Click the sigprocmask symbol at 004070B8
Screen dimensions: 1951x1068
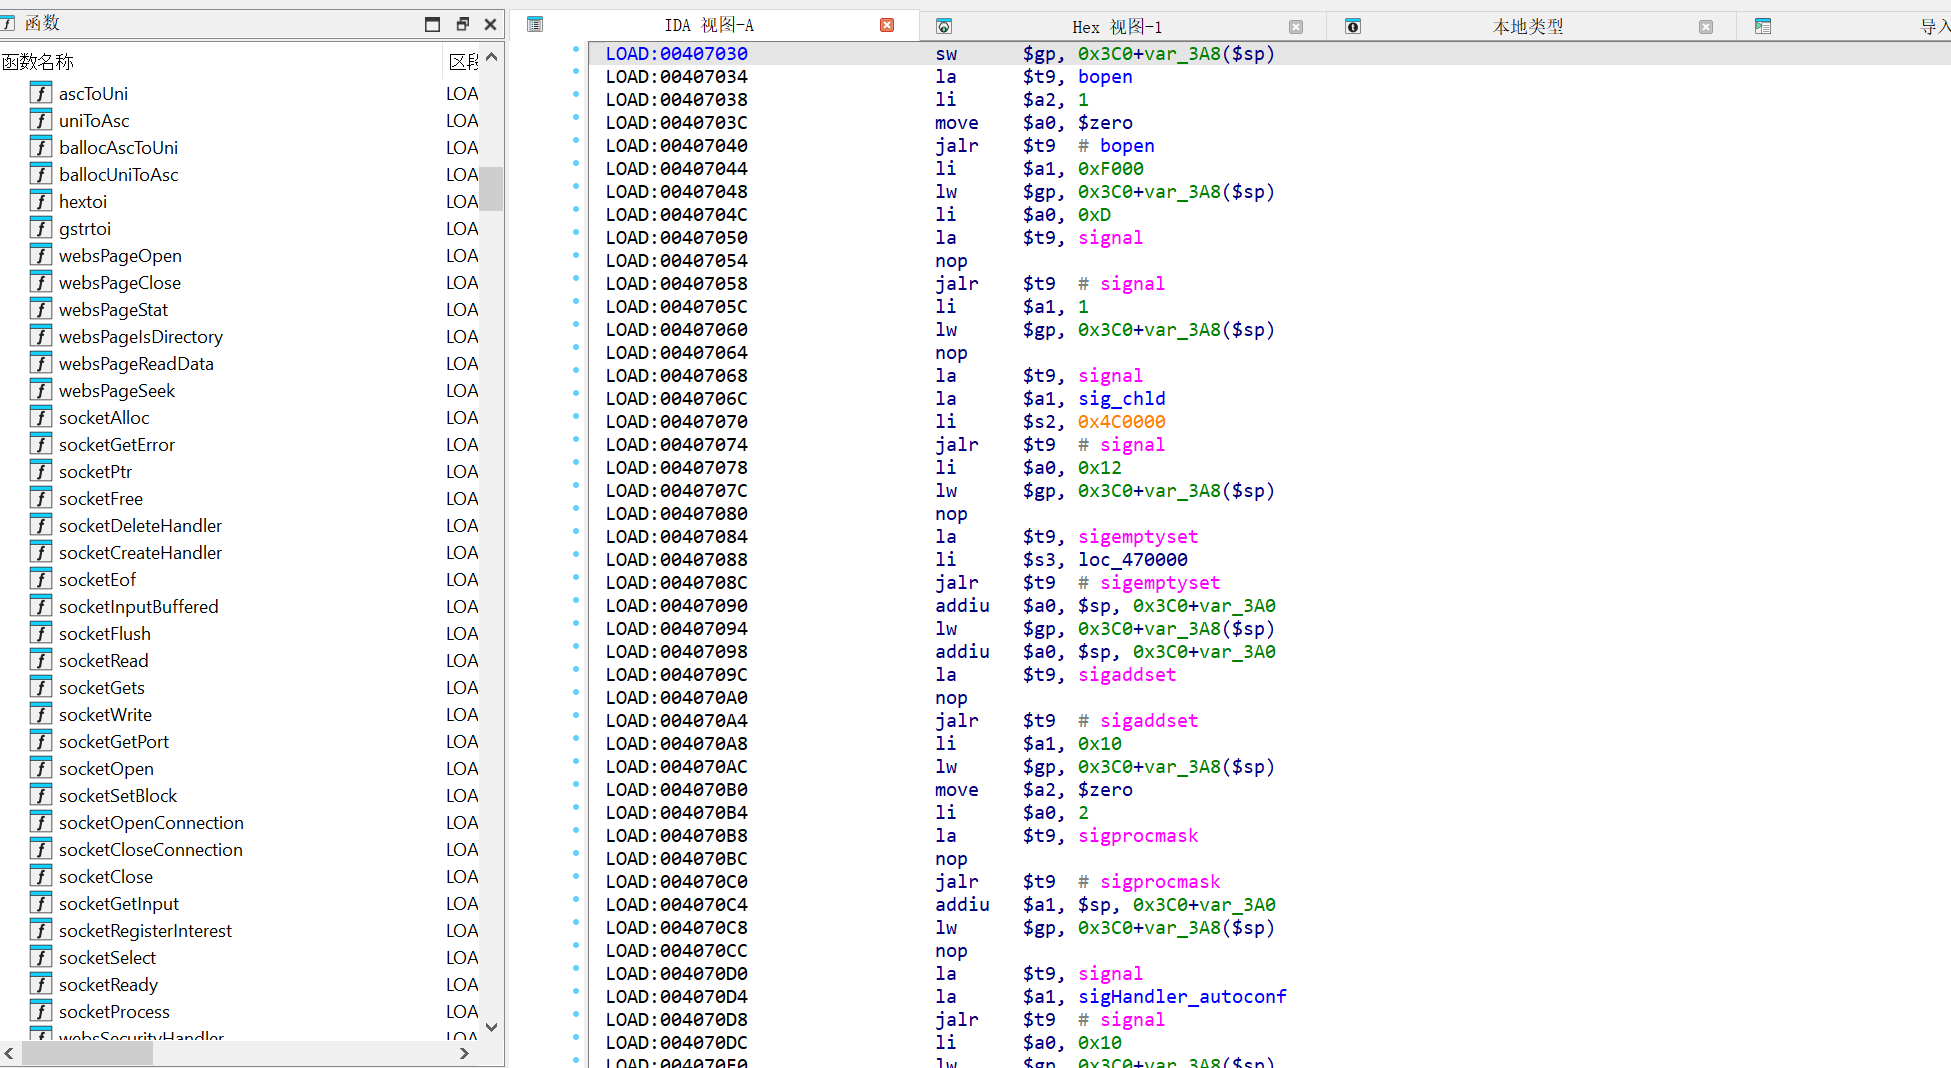tap(1138, 835)
